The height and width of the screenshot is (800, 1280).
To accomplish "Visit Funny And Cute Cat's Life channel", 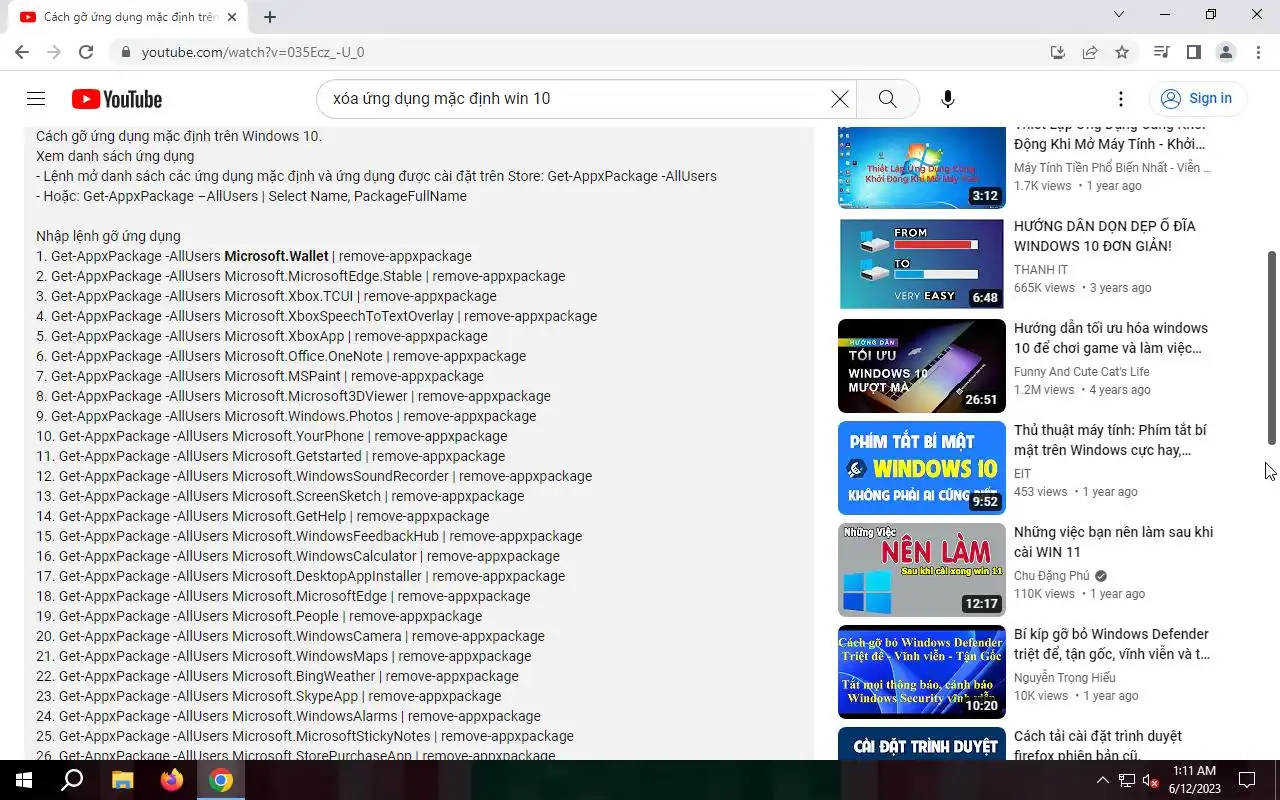I will 1083,371.
